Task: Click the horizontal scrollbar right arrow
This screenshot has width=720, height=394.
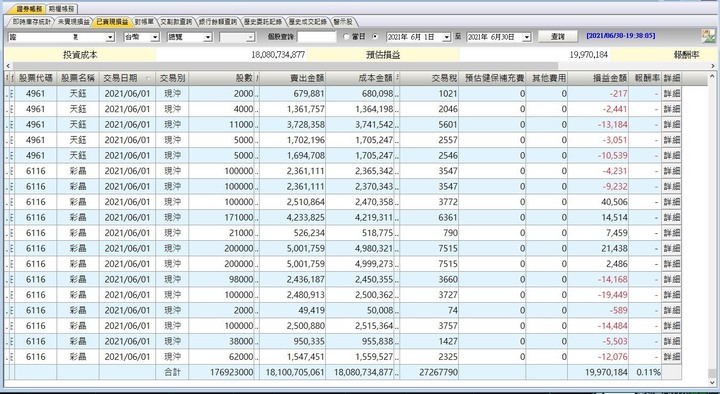Action: (713, 66)
